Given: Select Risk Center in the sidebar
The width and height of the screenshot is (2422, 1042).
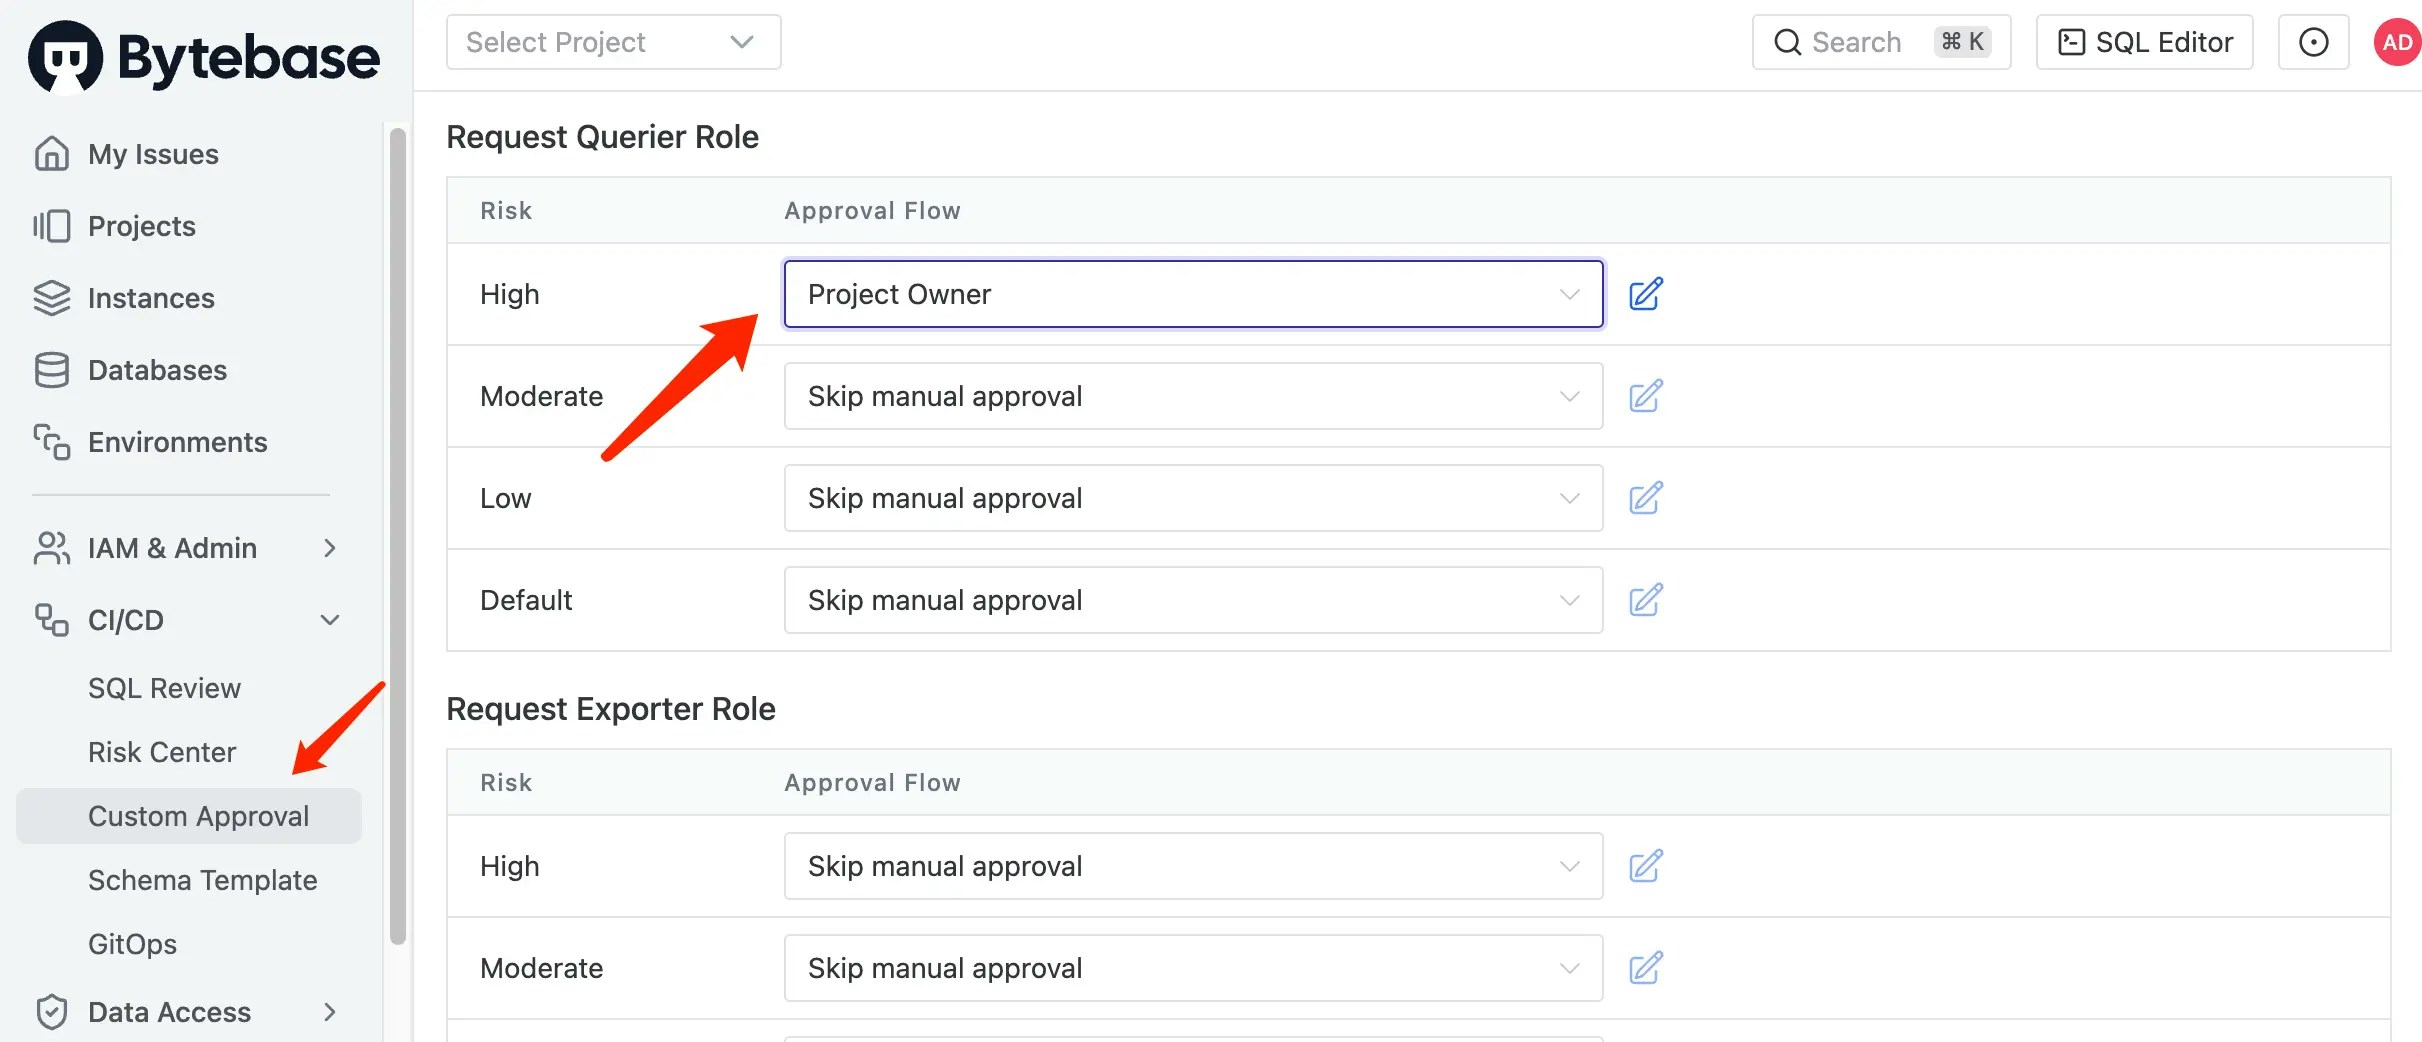Looking at the screenshot, I should [162, 751].
